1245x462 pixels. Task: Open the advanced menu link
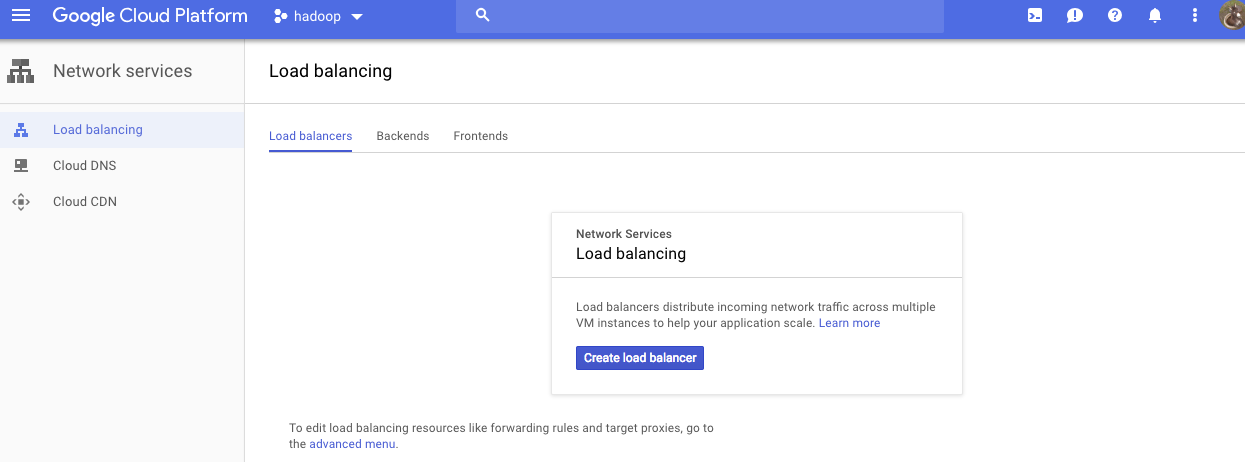pyautogui.click(x=352, y=444)
